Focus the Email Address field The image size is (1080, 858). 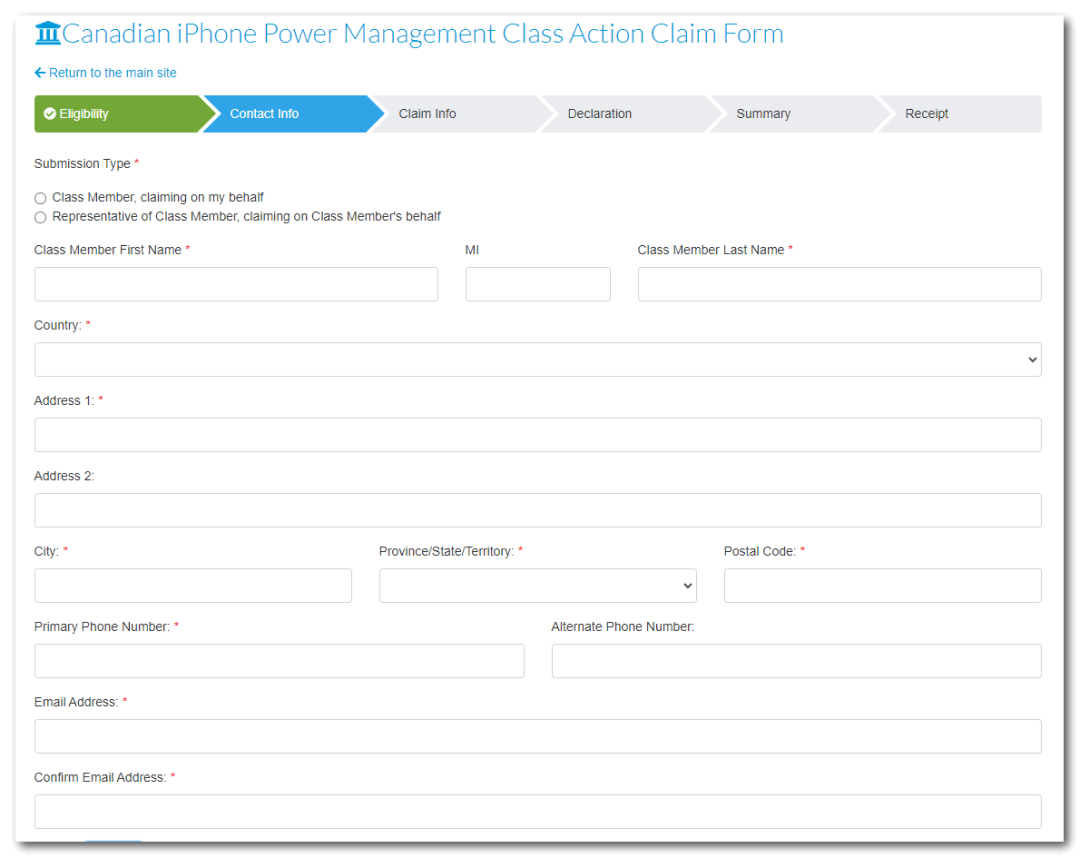pyautogui.click(x=538, y=737)
